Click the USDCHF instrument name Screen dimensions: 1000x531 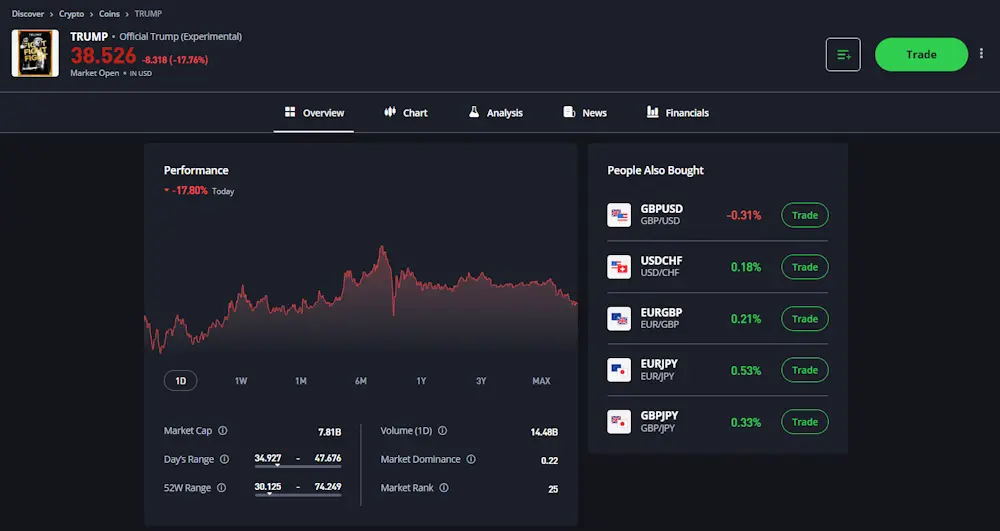click(x=661, y=260)
